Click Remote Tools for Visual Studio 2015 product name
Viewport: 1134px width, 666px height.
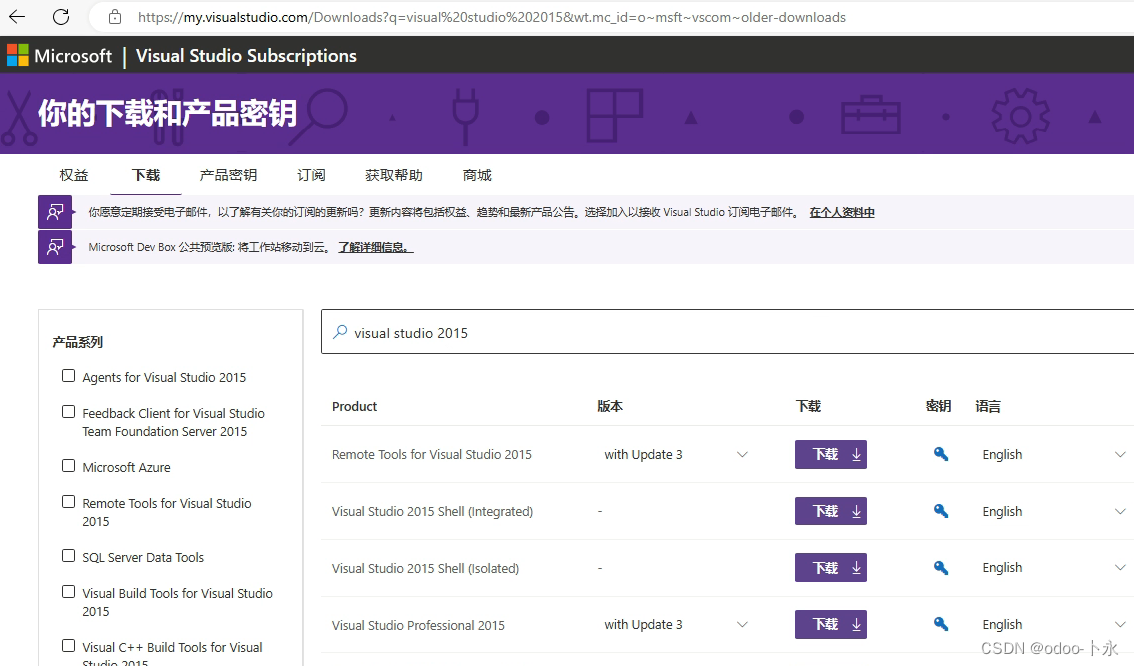(432, 454)
